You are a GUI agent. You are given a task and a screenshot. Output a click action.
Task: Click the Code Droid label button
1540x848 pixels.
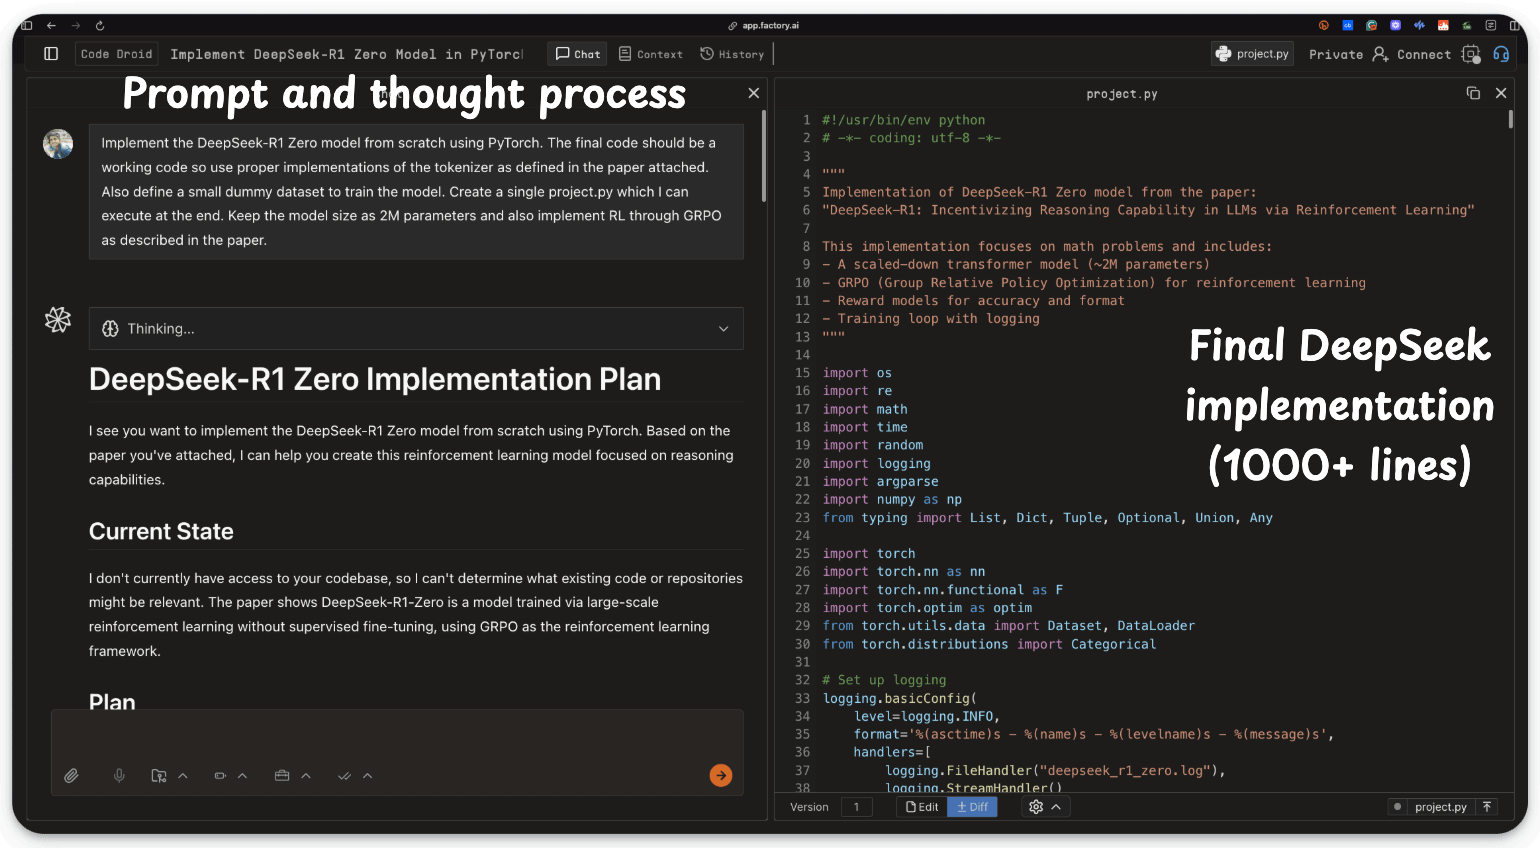point(117,54)
